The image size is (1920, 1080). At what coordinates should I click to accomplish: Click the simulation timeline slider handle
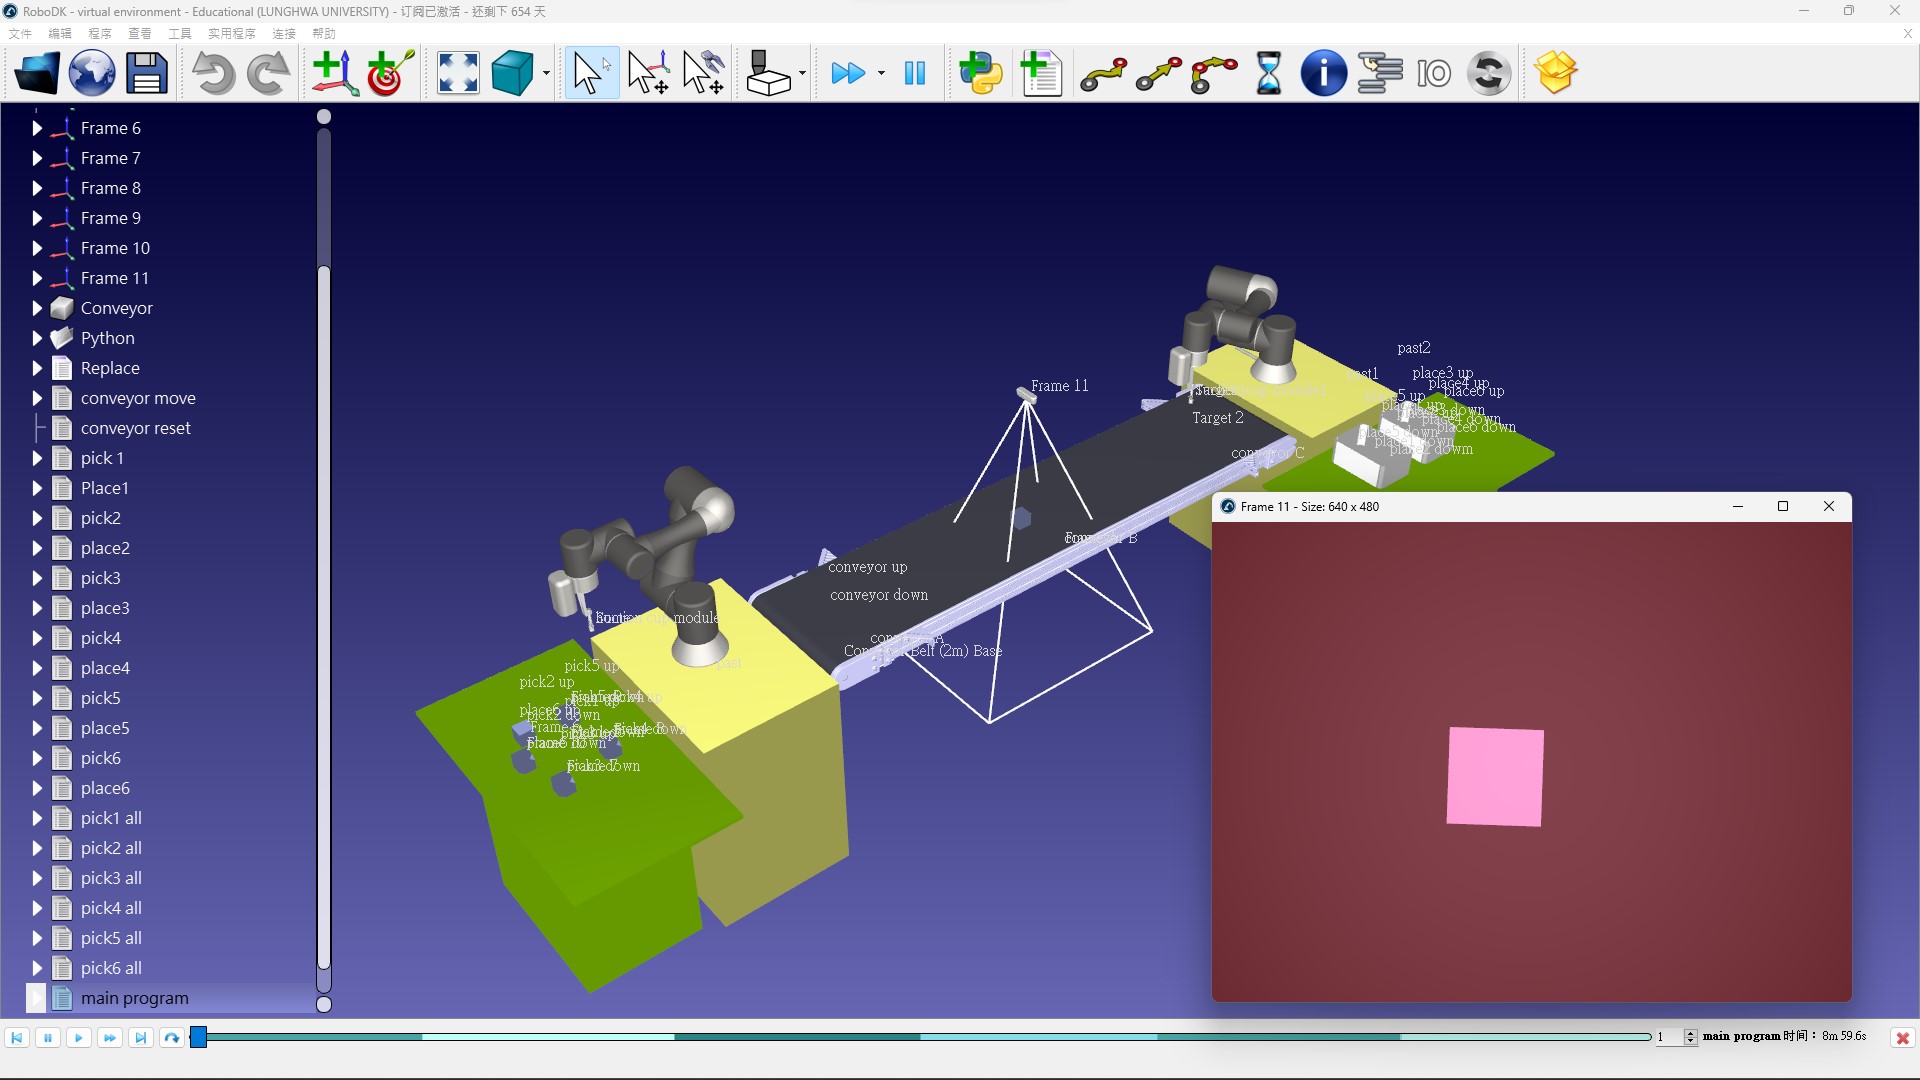pos(199,1037)
